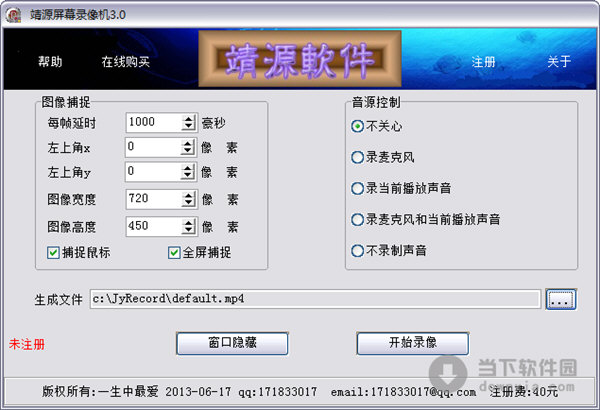Focus the 图像宽度 width input field
Screen dimensions: 600x410
click(x=153, y=199)
